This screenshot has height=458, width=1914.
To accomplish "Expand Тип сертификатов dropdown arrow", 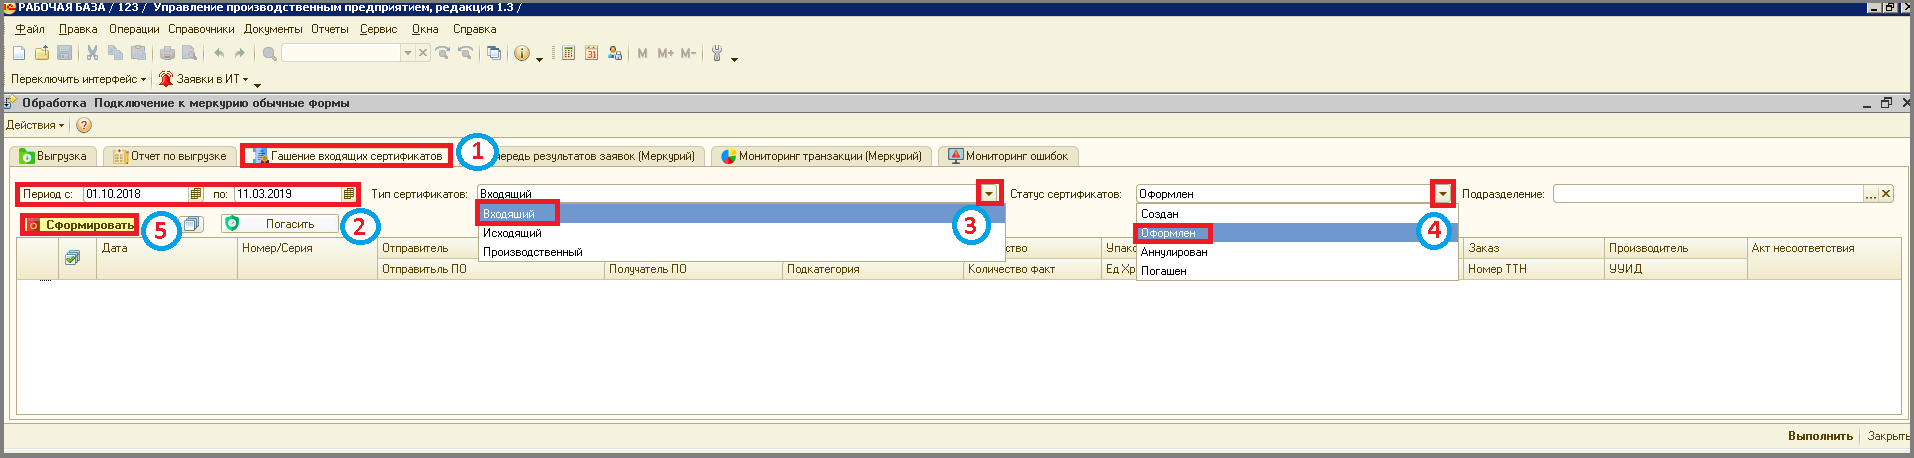I will [989, 194].
